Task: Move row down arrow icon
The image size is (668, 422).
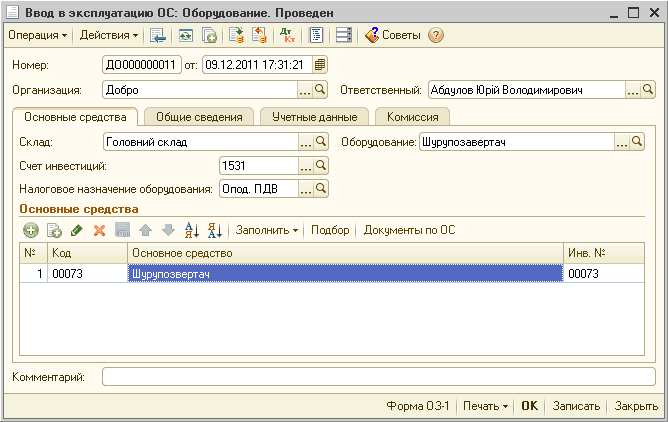Action: [x=169, y=230]
